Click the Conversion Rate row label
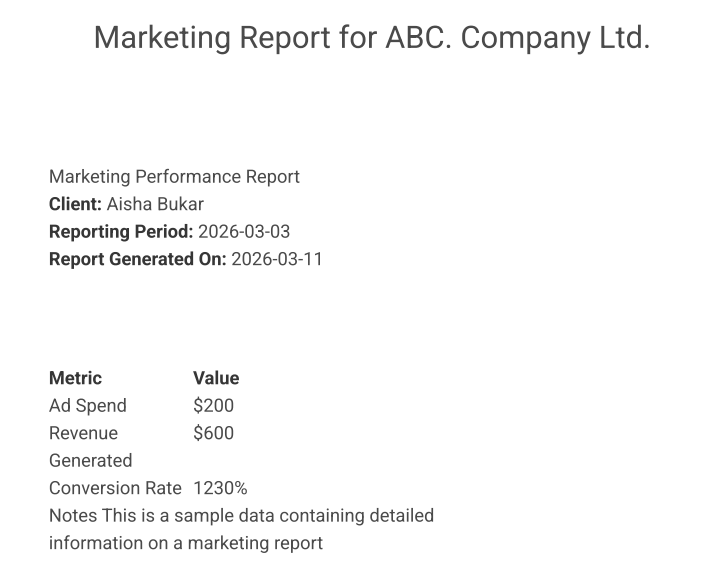 click(115, 488)
